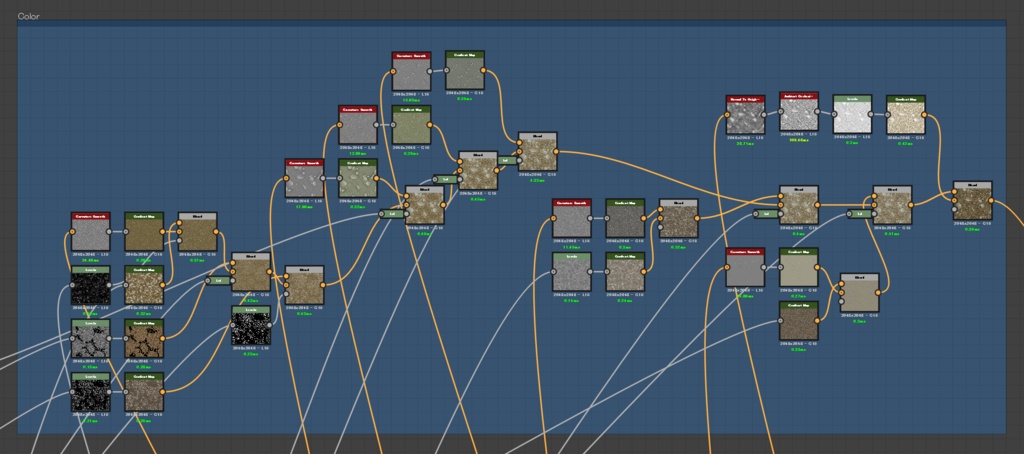
Task: Select the Blend node directly under Ambient Occlusion
Action: click(x=799, y=205)
